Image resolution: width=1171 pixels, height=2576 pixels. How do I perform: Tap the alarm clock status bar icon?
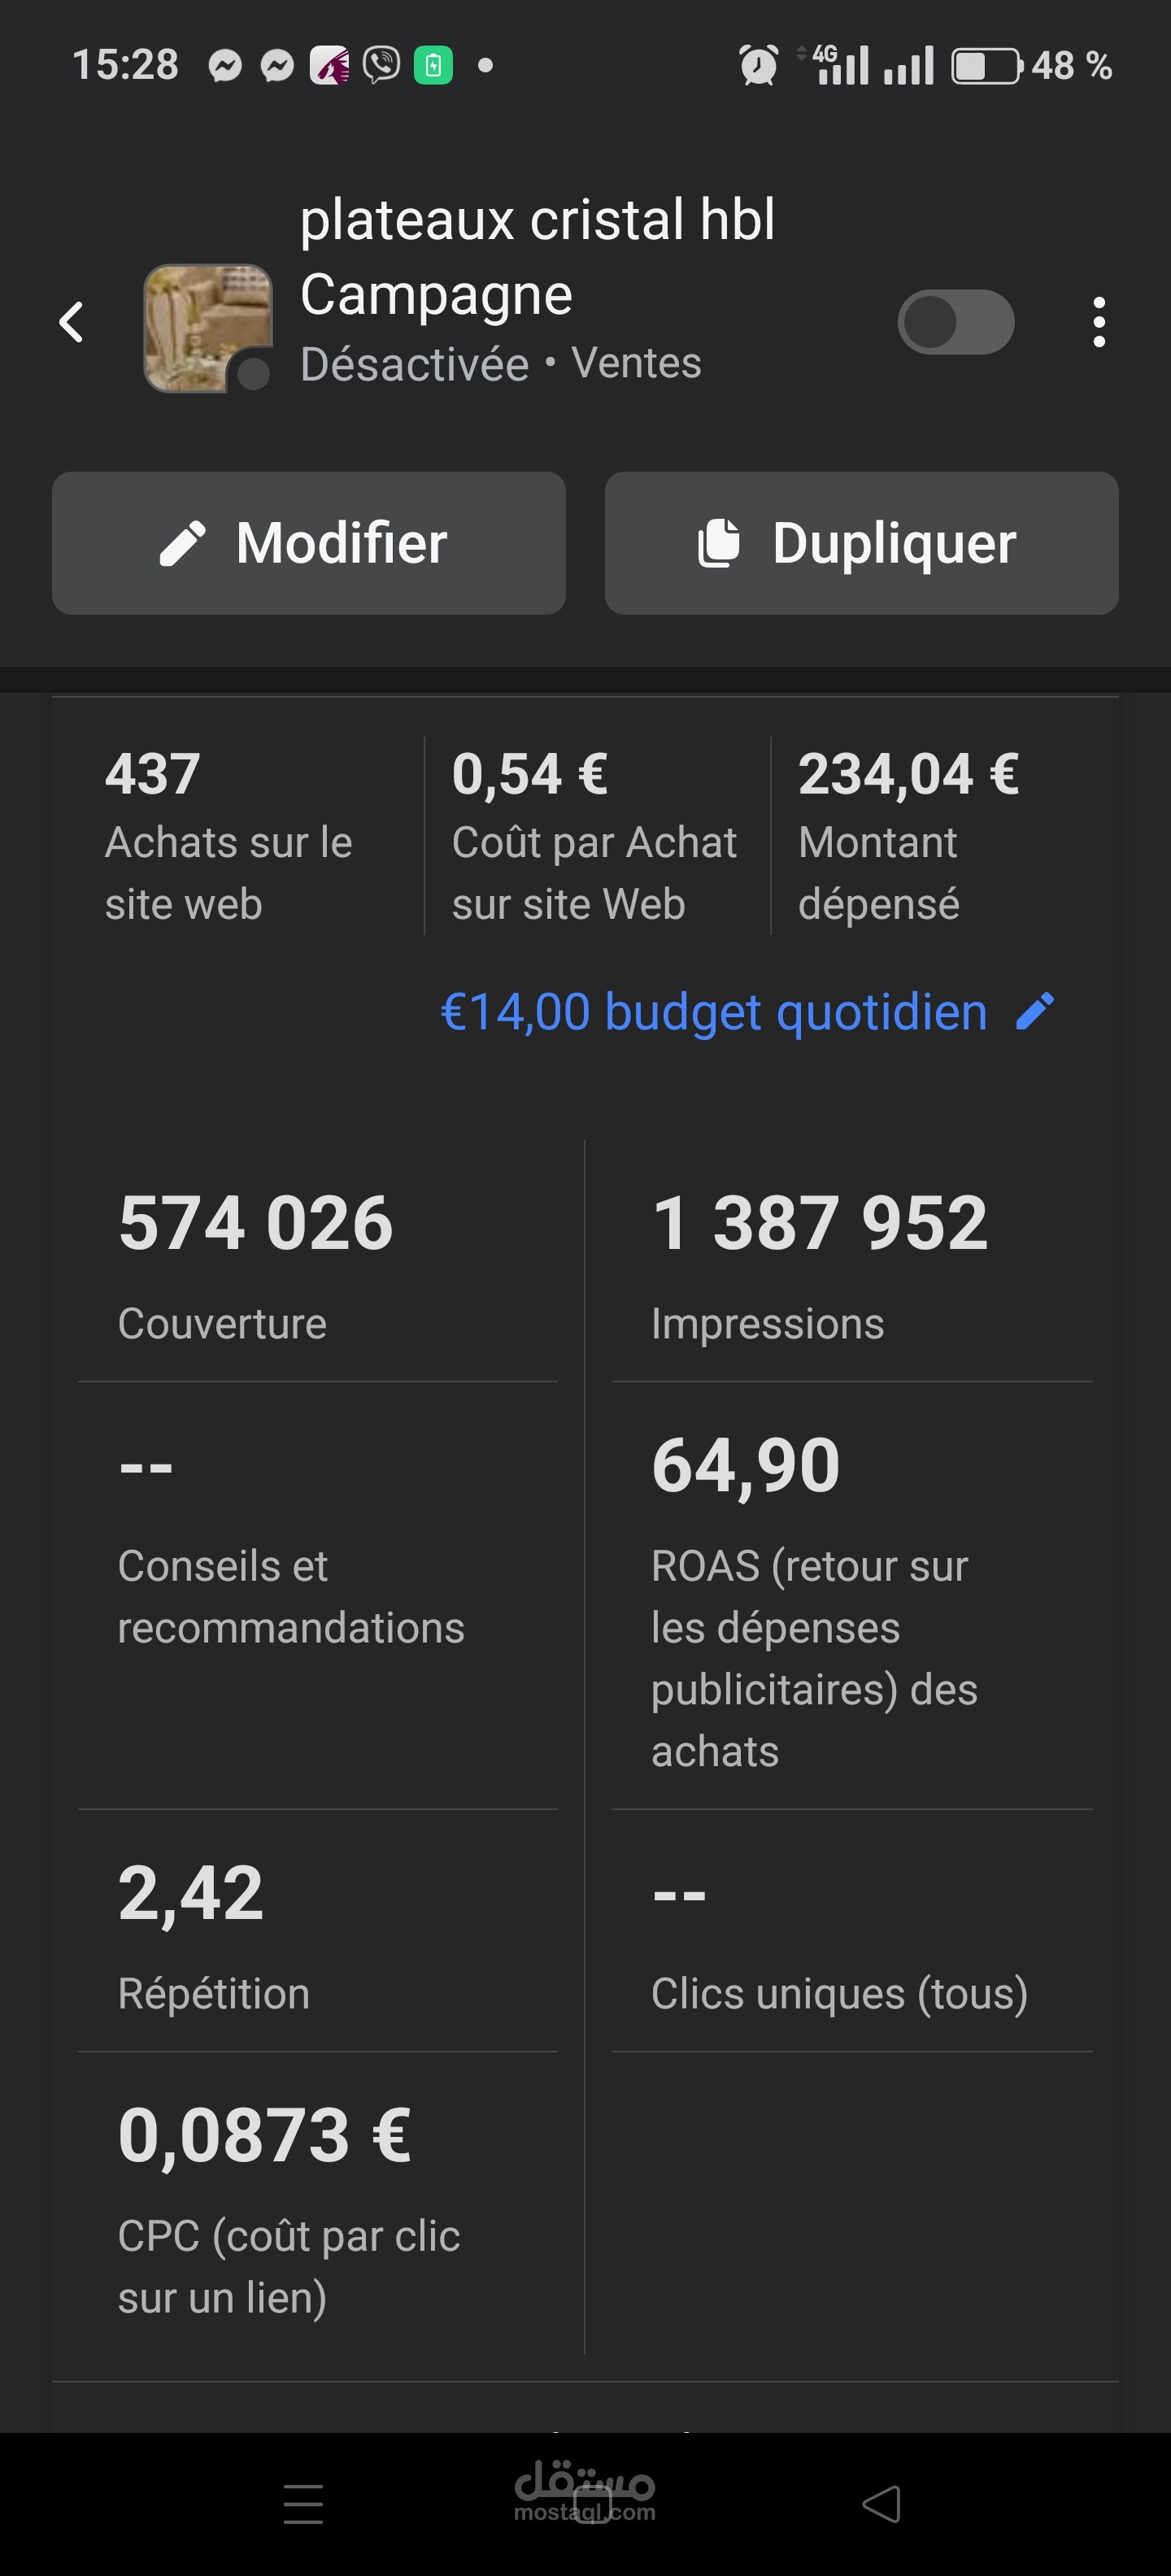point(758,66)
